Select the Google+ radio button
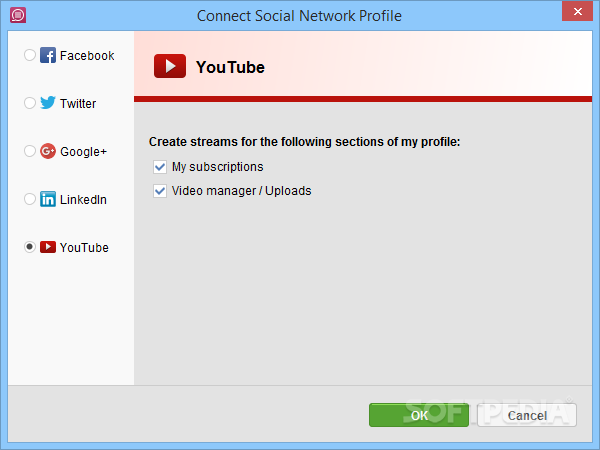This screenshot has width=600, height=450. point(30,151)
